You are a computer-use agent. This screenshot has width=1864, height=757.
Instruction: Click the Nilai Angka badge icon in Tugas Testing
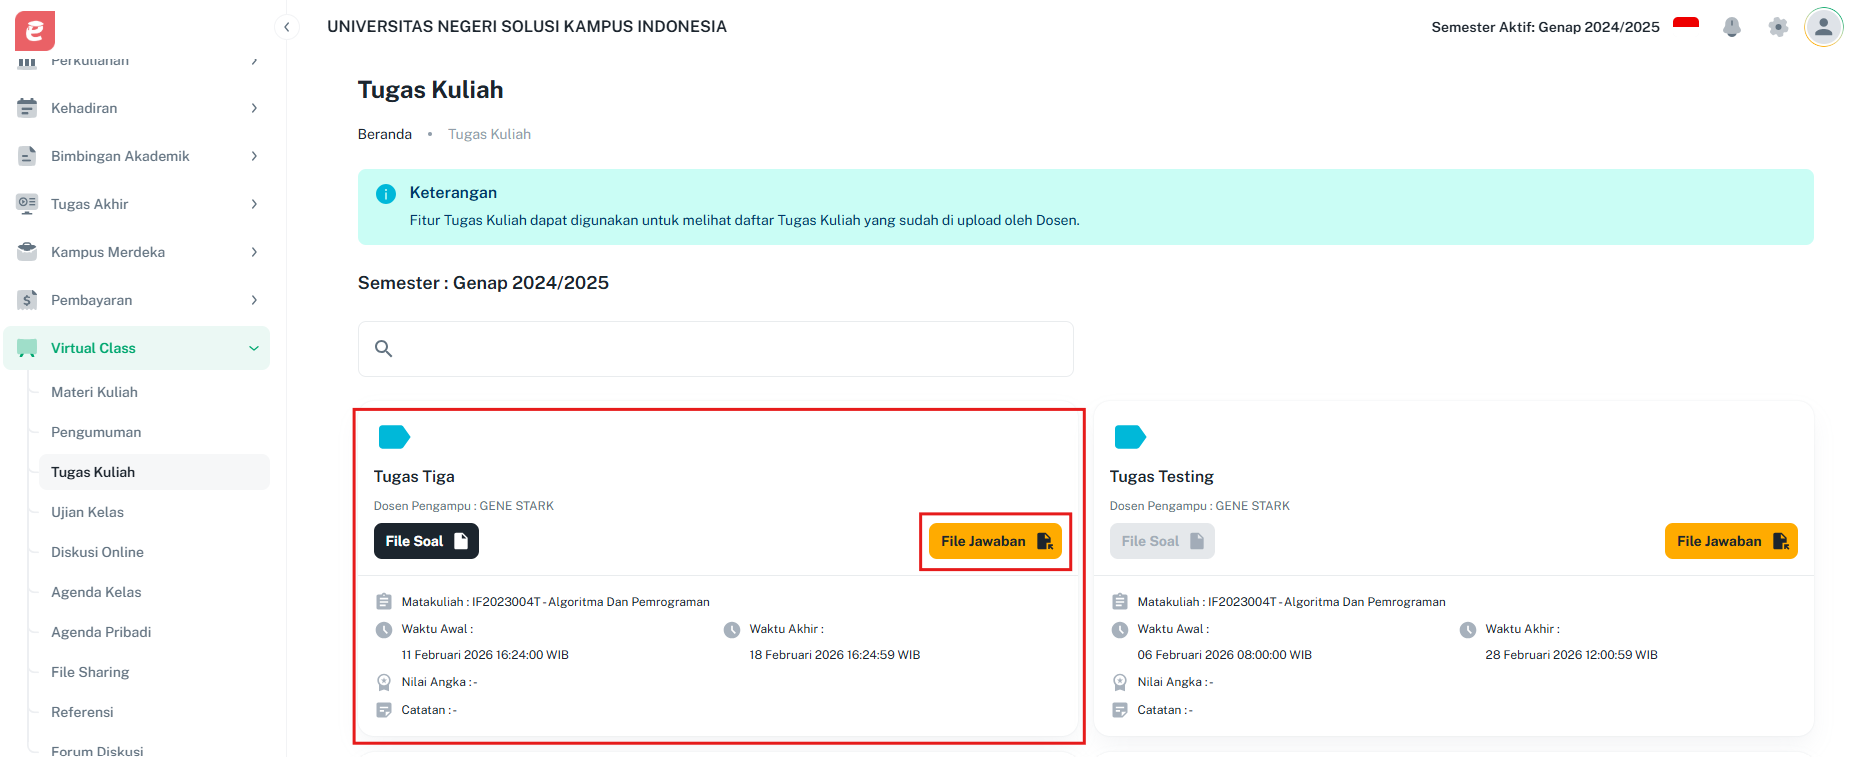pyautogui.click(x=1120, y=683)
